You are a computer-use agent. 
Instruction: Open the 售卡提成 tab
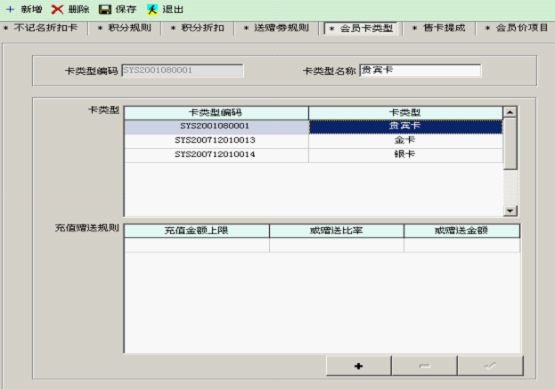[439, 28]
